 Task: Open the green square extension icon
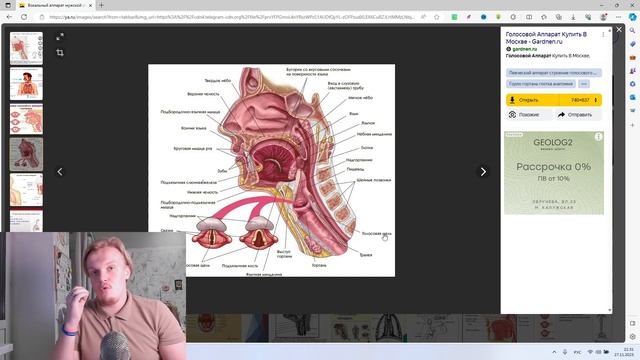[454, 17]
